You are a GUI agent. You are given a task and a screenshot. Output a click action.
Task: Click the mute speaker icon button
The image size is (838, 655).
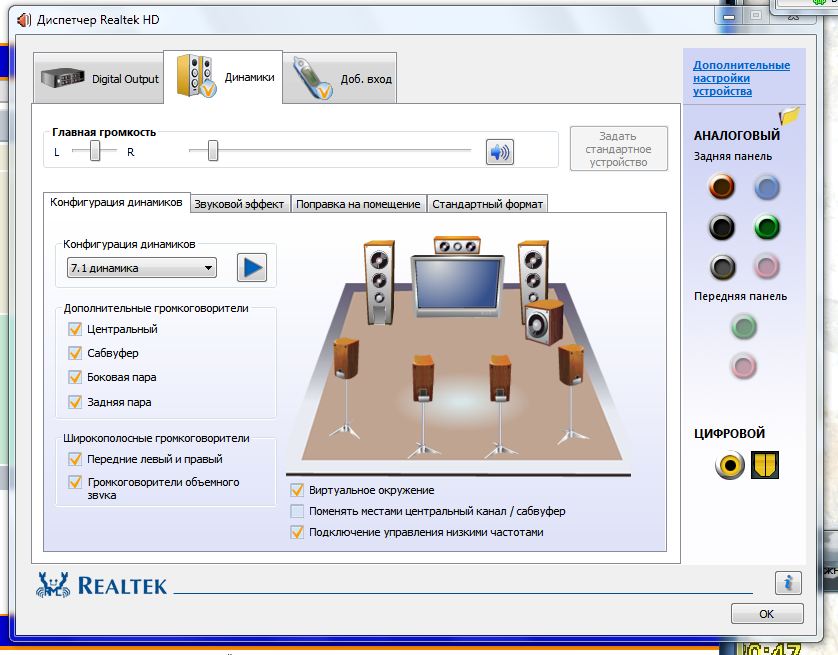coord(500,152)
